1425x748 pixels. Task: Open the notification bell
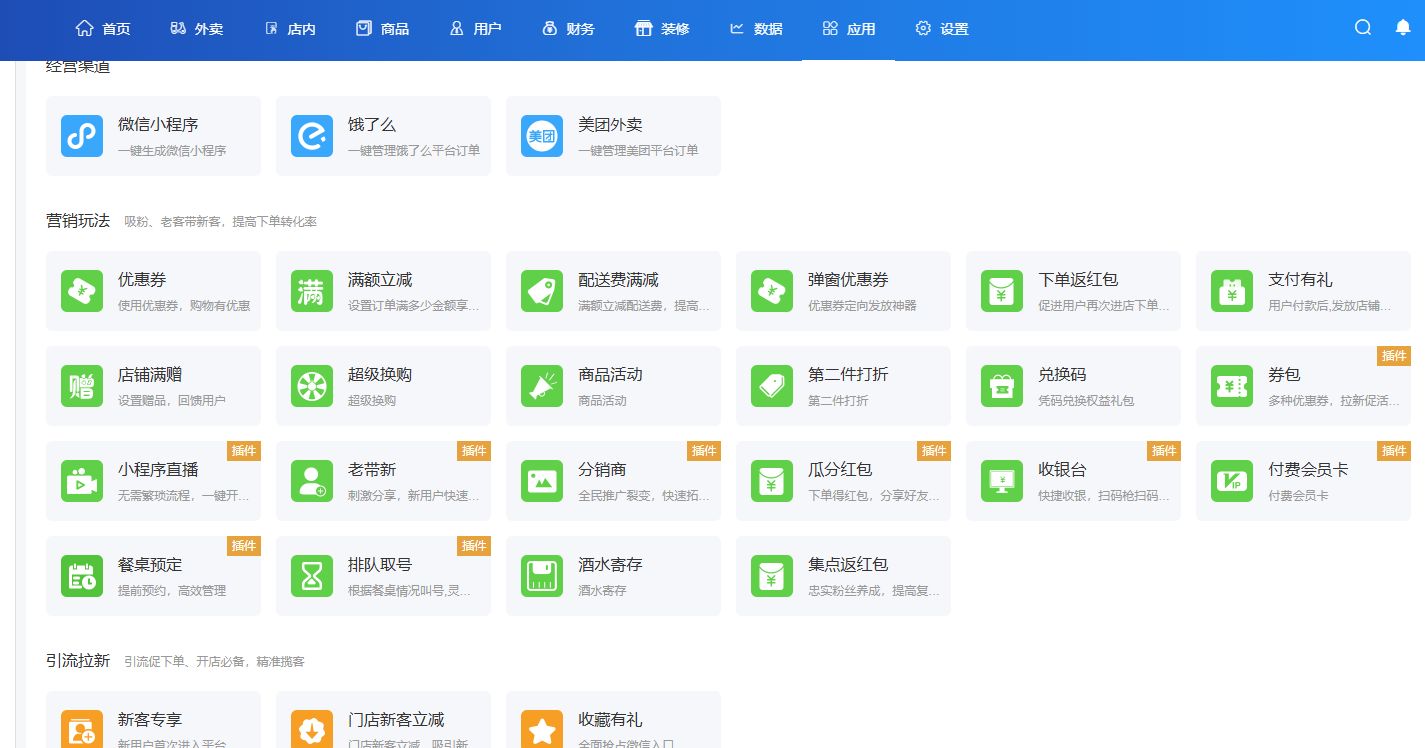click(x=1402, y=28)
